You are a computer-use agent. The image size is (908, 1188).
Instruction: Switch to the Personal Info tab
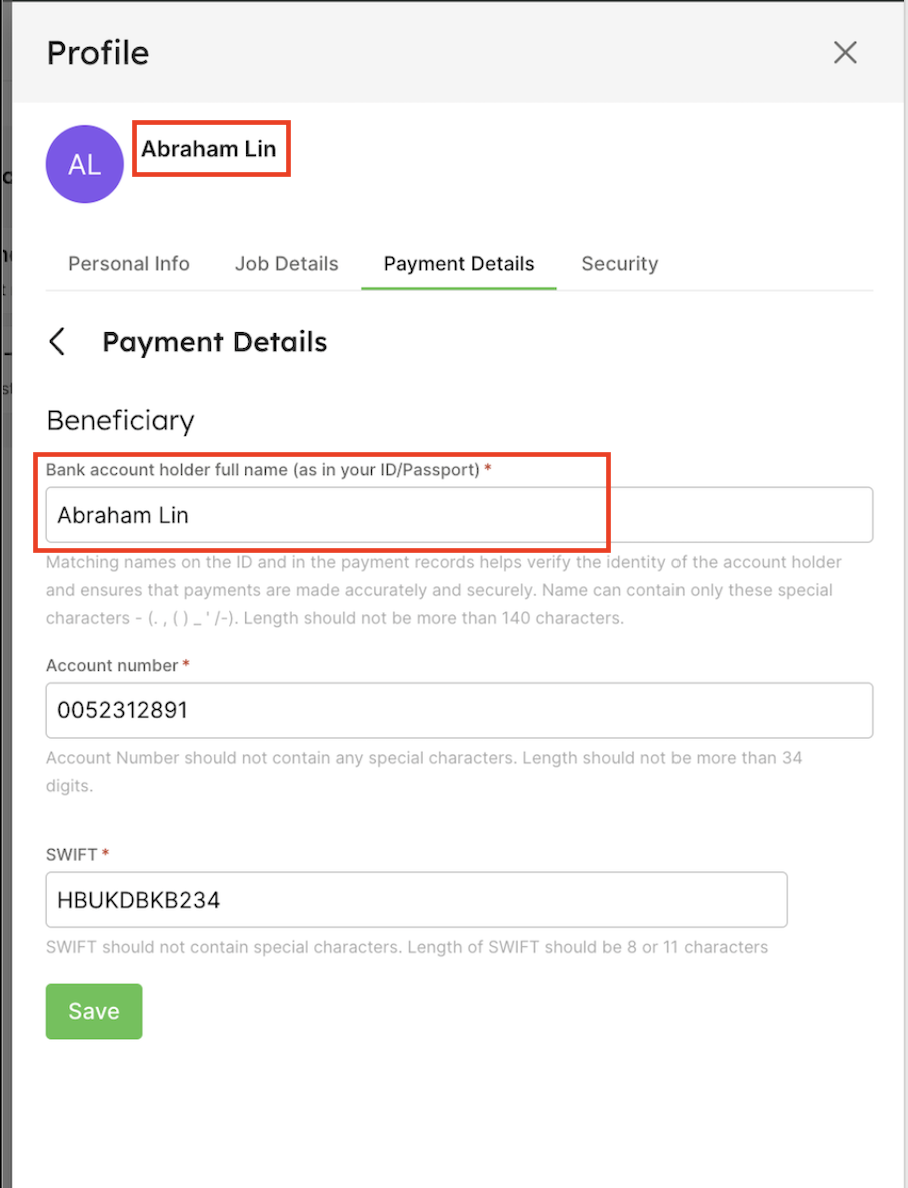(129, 264)
